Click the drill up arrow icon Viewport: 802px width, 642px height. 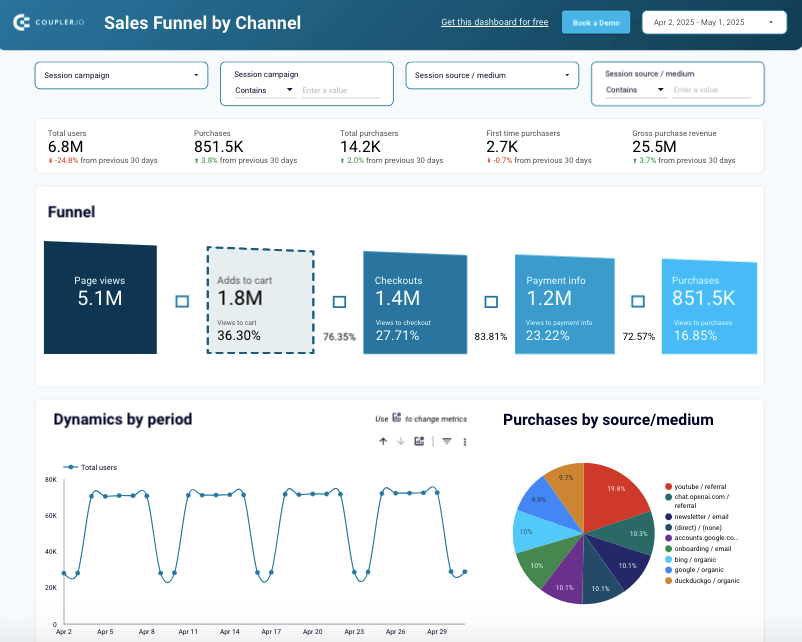tap(383, 441)
